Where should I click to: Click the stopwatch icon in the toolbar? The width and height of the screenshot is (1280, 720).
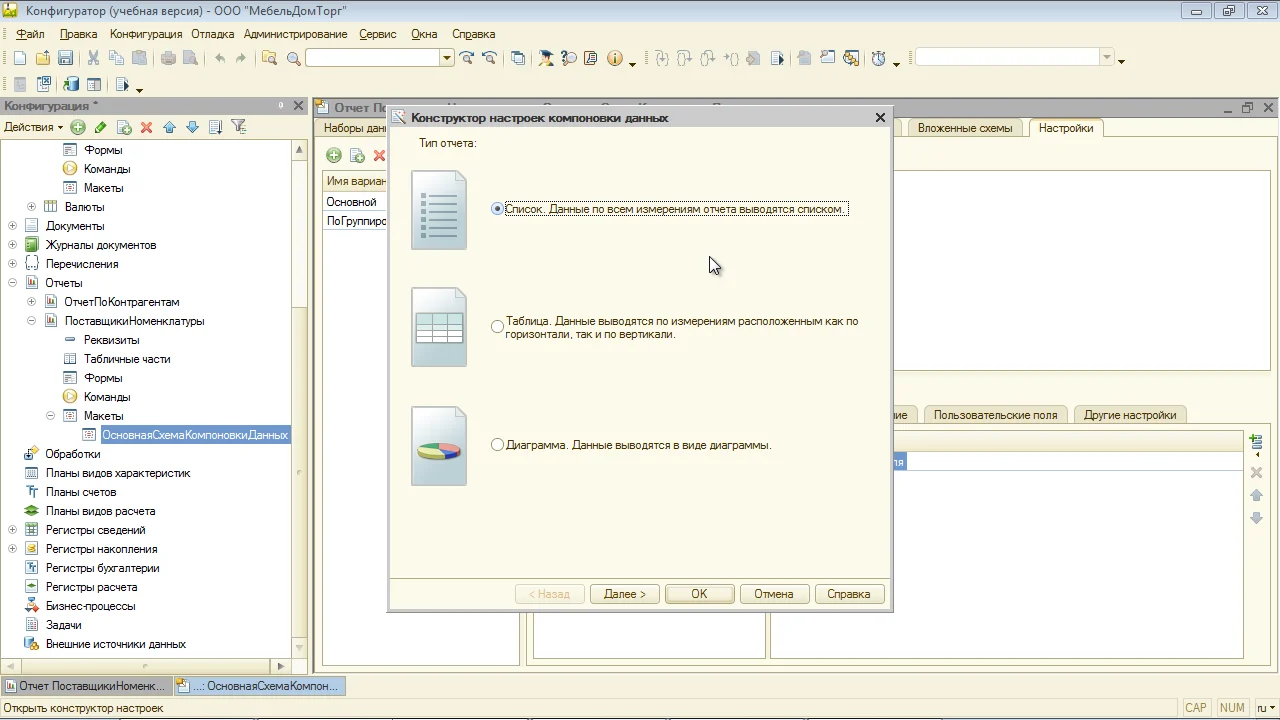click(878, 59)
